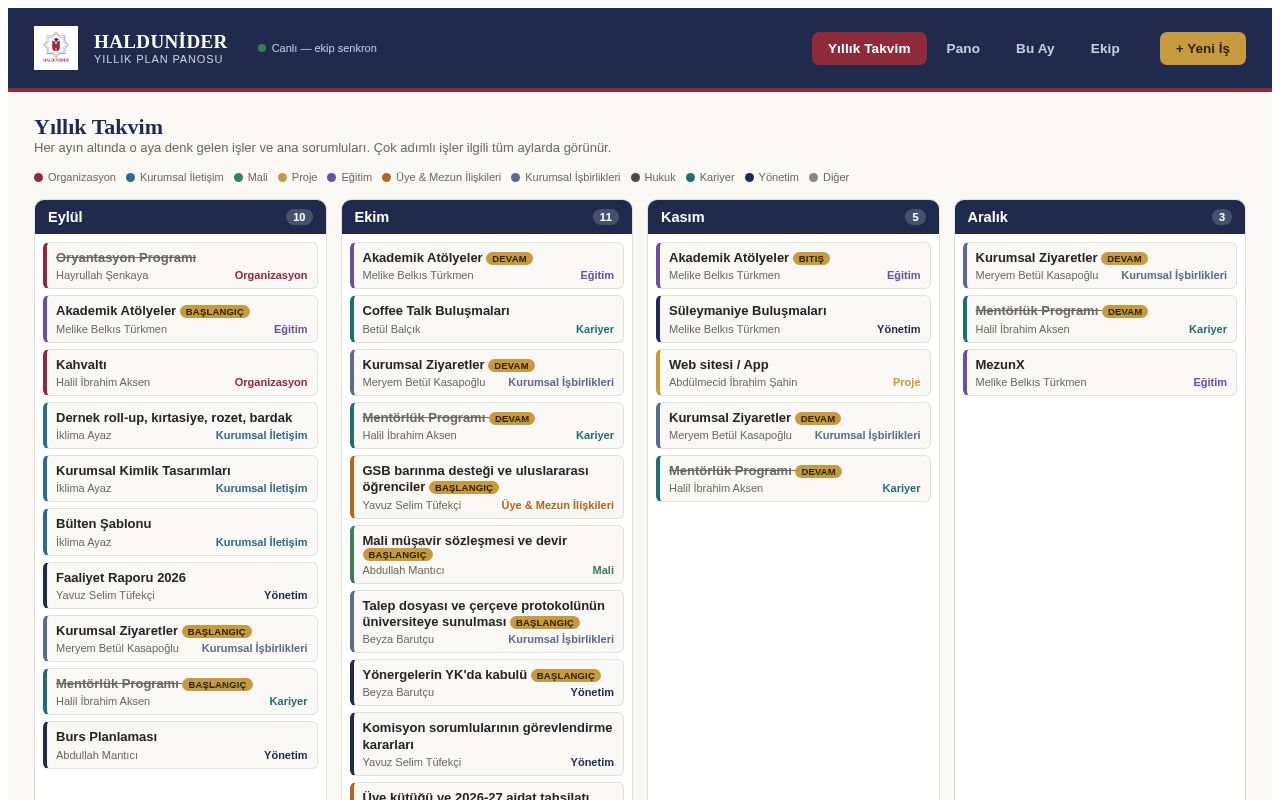The width and height of the screenshot is (1280, 800).
Task: Go to the Bu Ay tab
Action: [1035, 48]
